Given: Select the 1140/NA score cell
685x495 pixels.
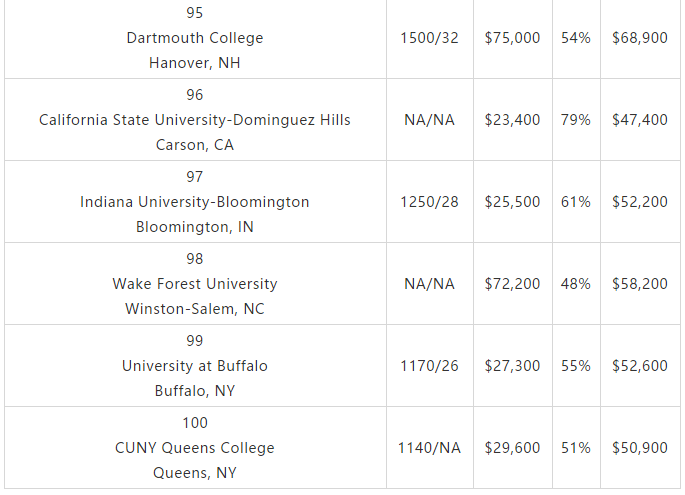Looking at the screenshot, I should [429, 448].
